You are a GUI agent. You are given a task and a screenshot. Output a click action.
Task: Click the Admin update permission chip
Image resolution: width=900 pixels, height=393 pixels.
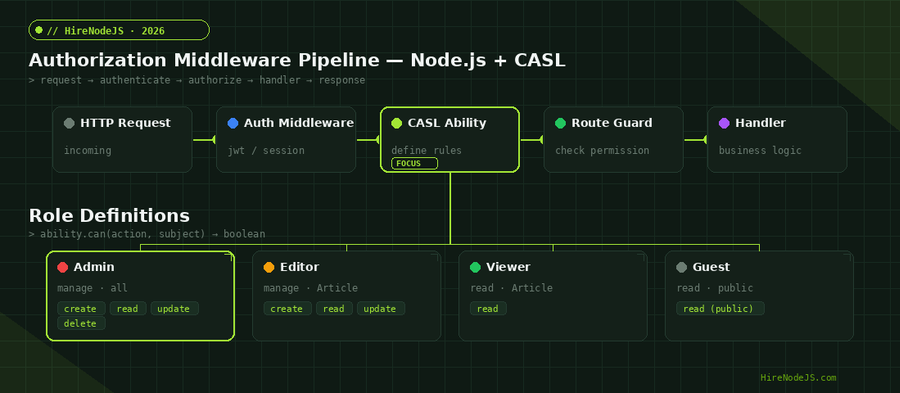[174, 309]
